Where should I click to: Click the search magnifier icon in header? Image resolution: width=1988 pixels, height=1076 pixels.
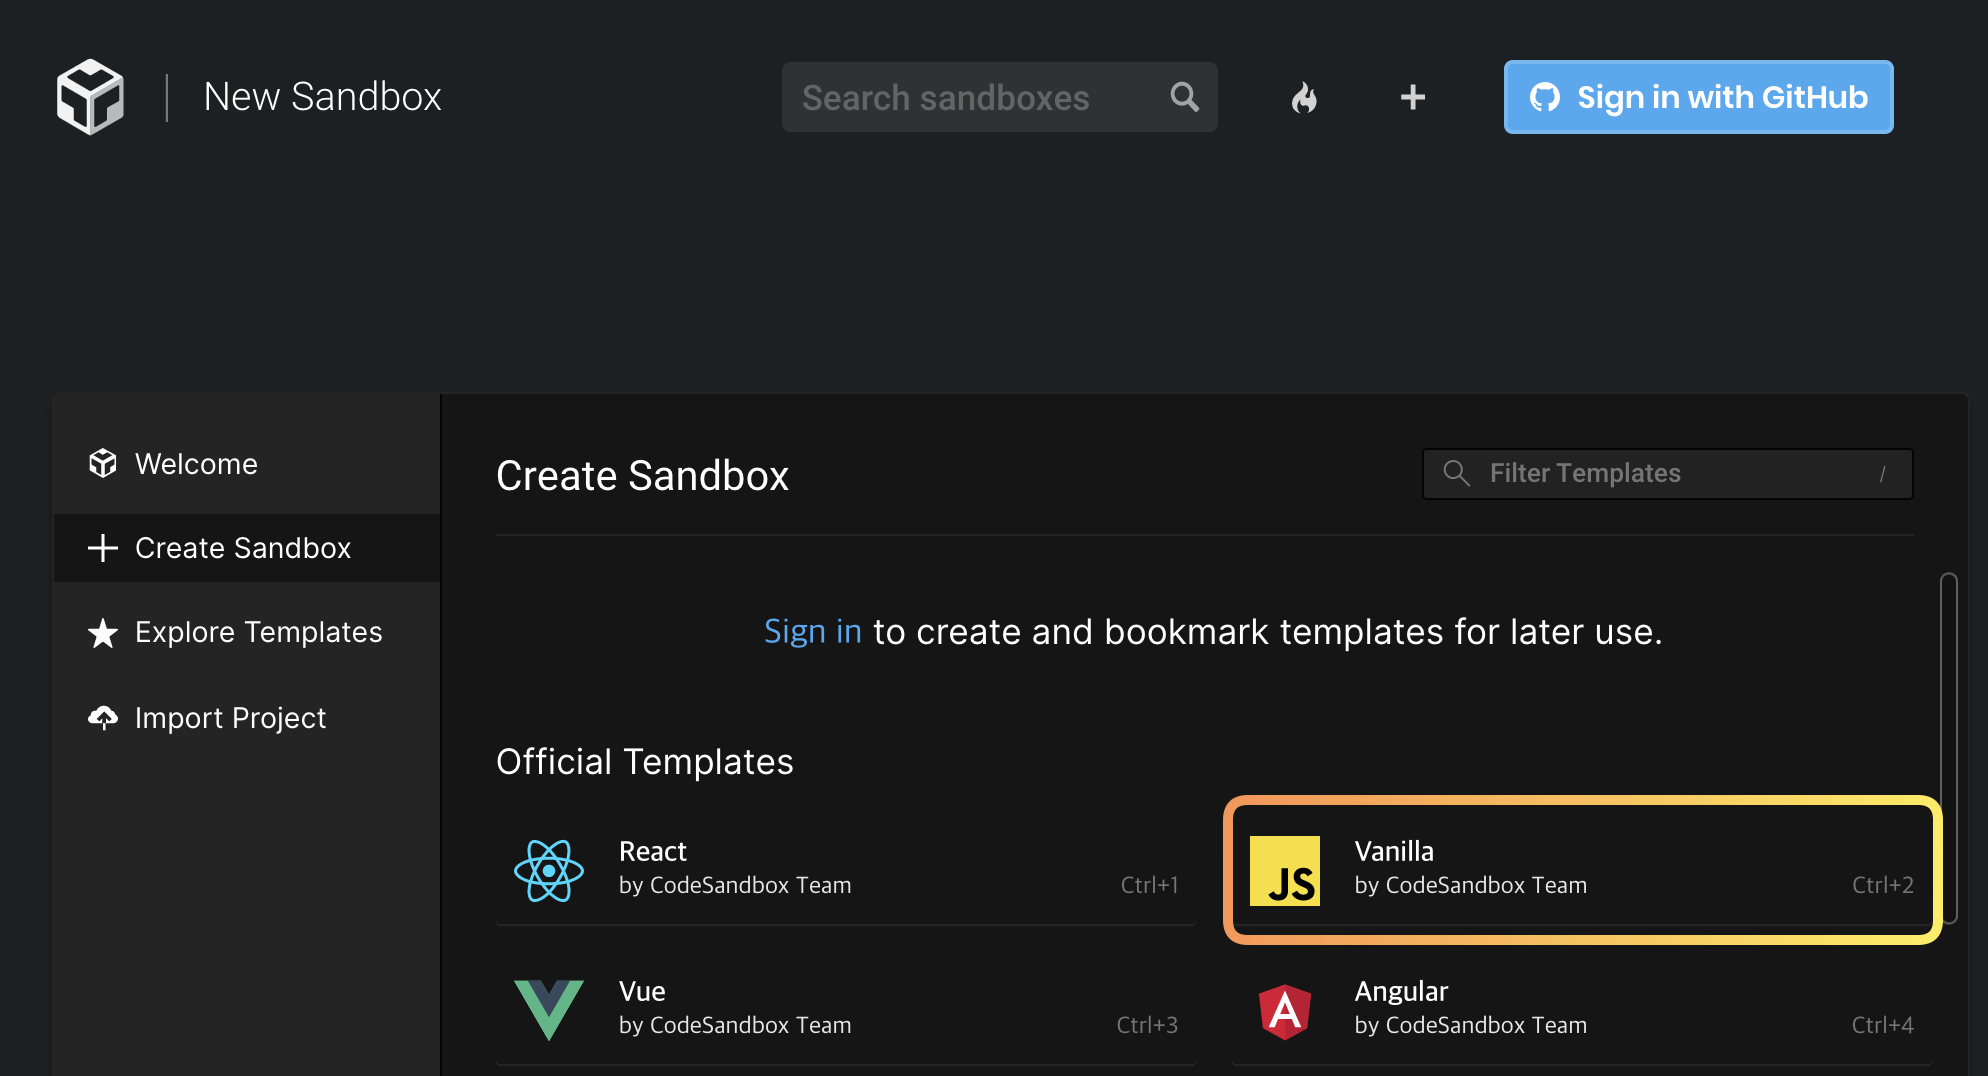click(1184, 97)
